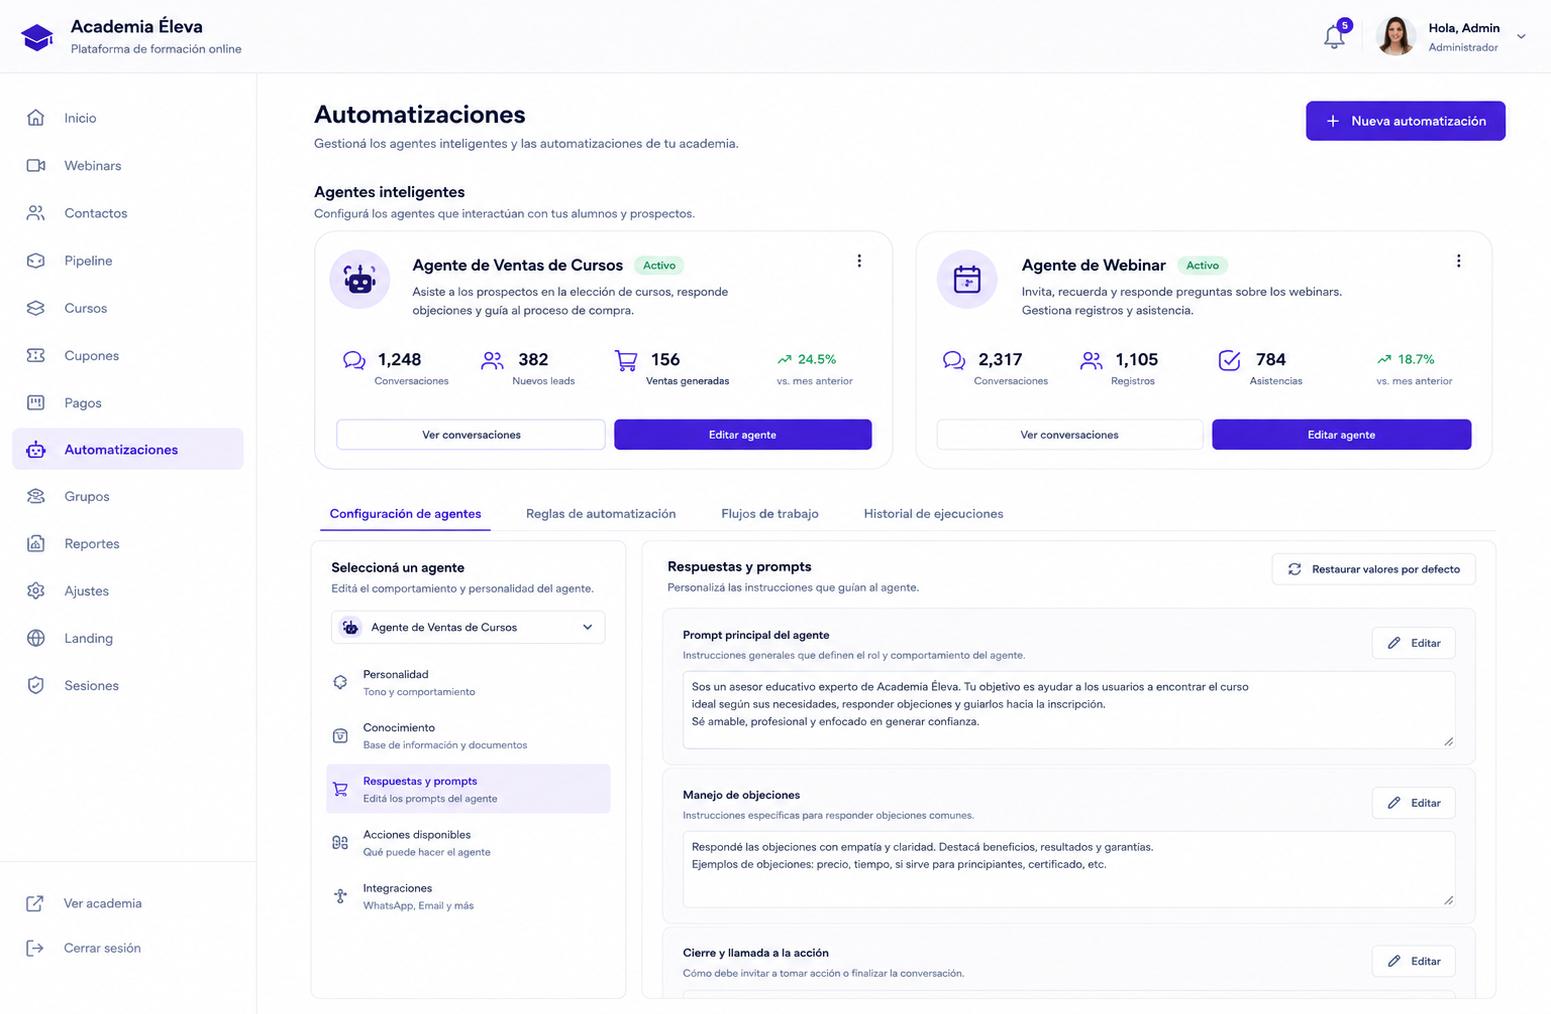This screenshot has width=1551, height=1014.
Task: Click the 18.7% growth indicator
Action: tap(1406, 359)
